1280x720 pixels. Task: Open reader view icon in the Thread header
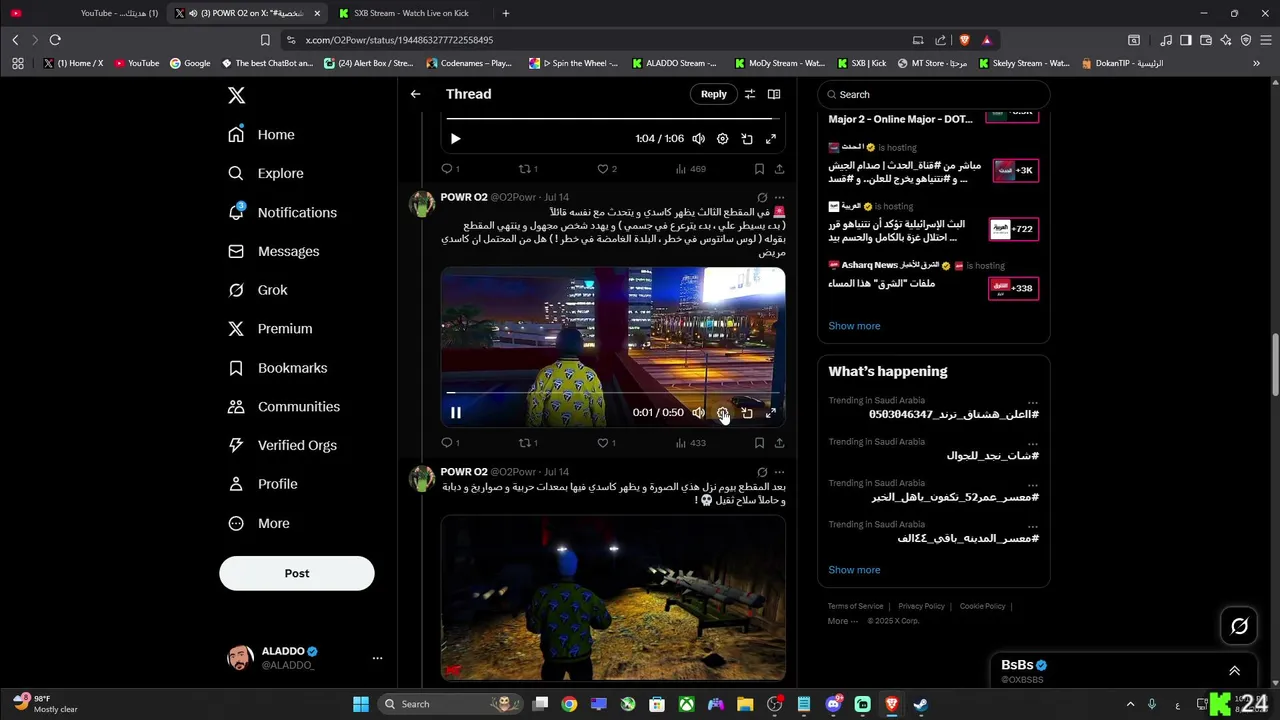click(773, 94)
